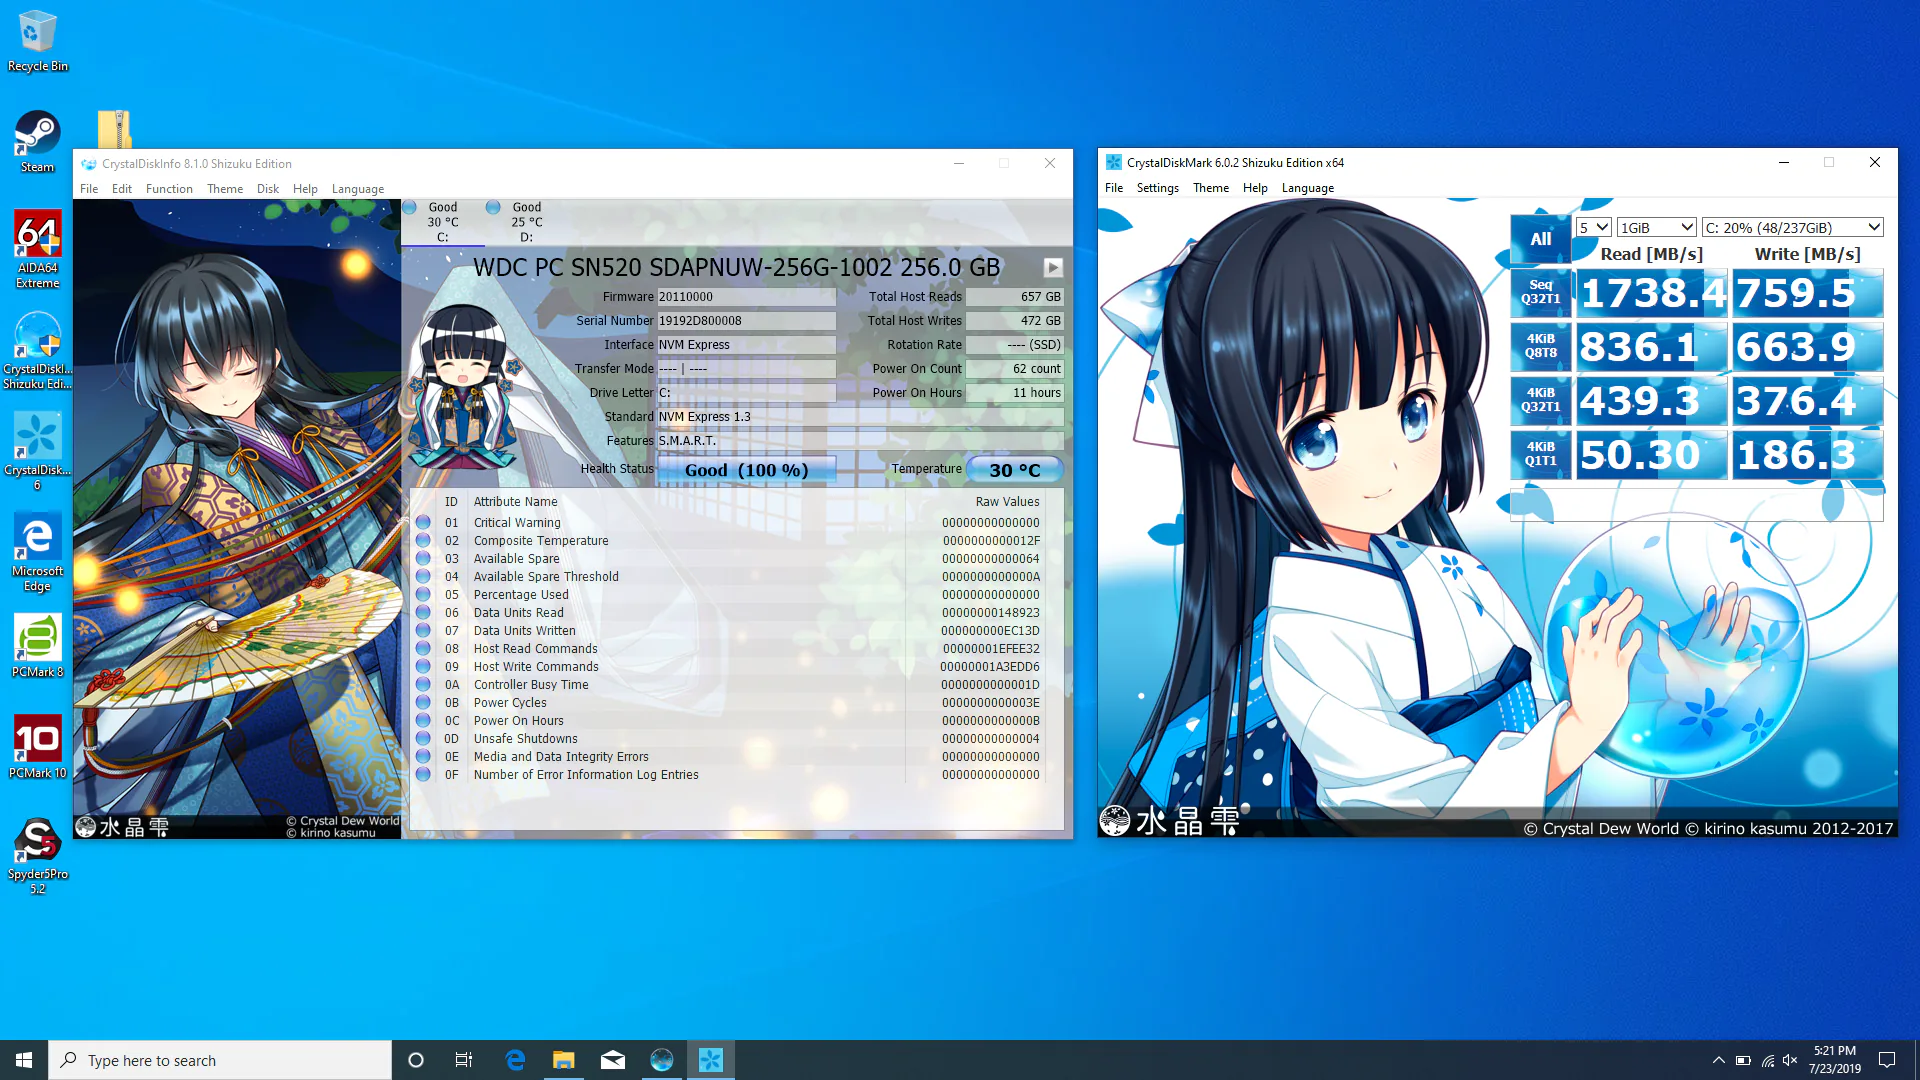Run the Seq Q32T1 test
Screen dimensions: 1920x1080
coord(1540,292)
